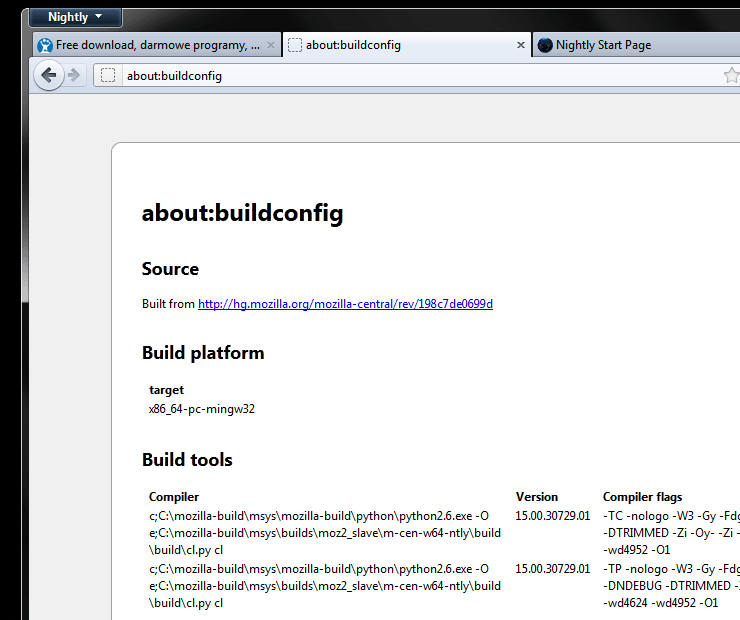Go back with the back arrow button

tap(49, 75)
